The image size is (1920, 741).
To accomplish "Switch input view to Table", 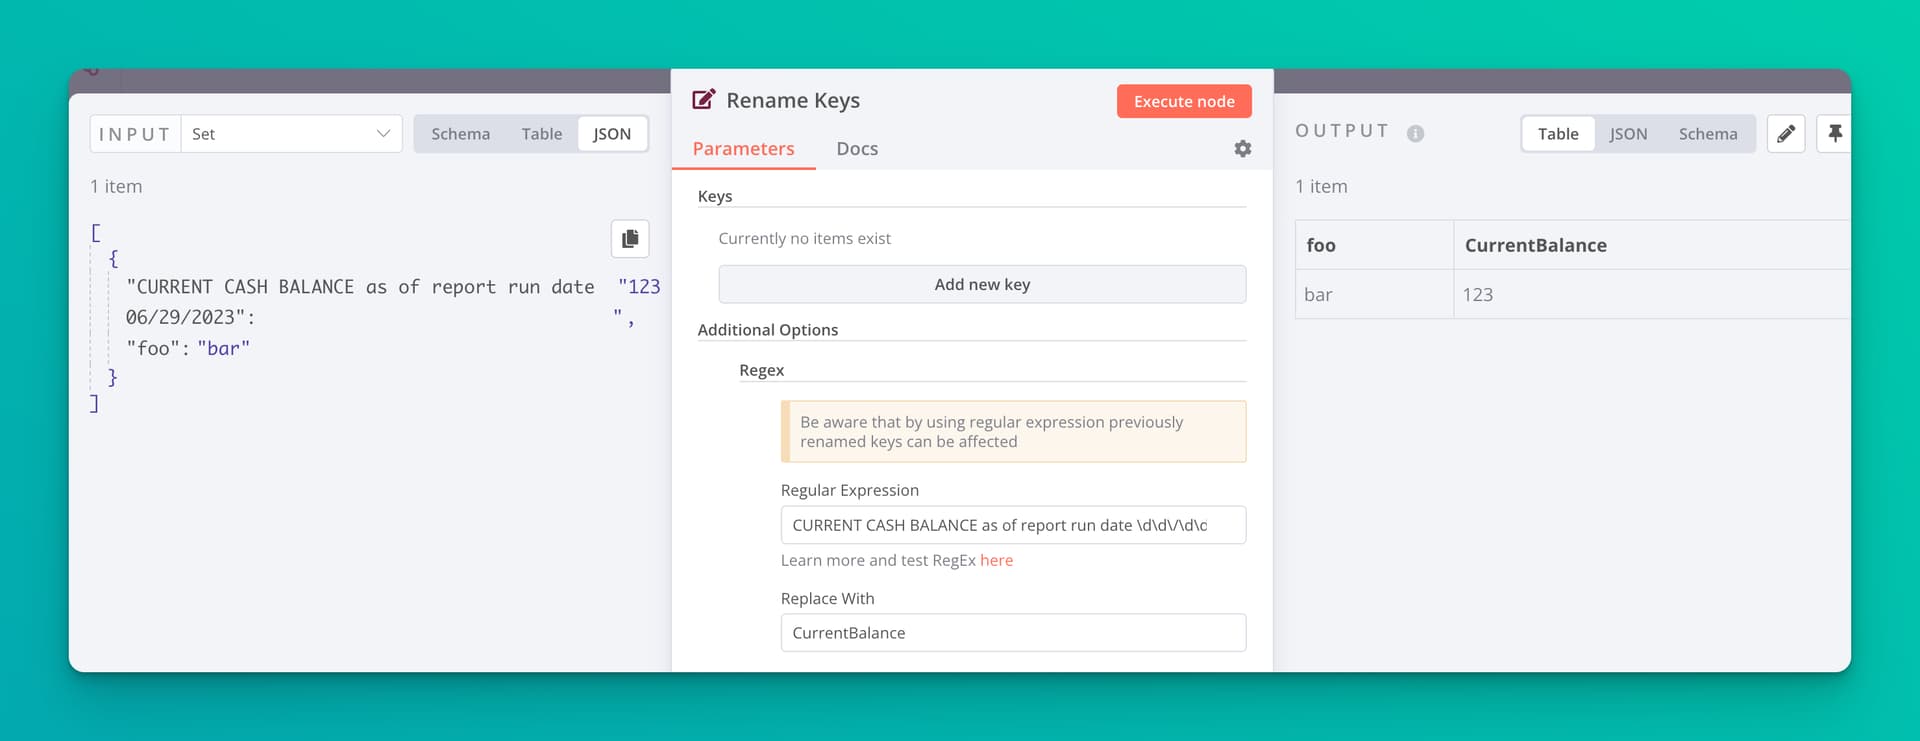I will tap(541, 134).
